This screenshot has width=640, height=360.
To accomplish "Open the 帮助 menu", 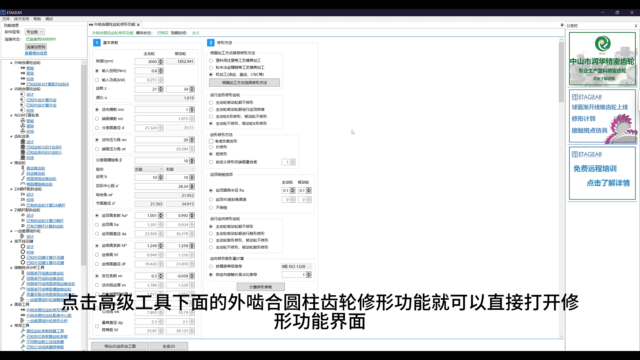I will [37, 19].
